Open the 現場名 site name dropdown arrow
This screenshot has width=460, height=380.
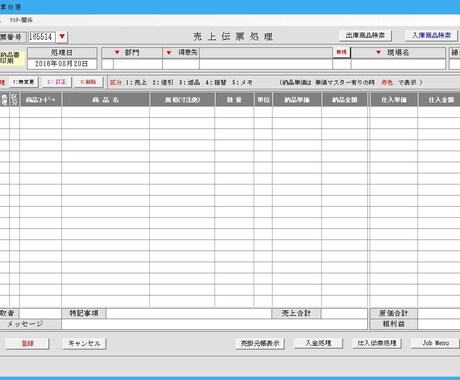coord(378,52)
